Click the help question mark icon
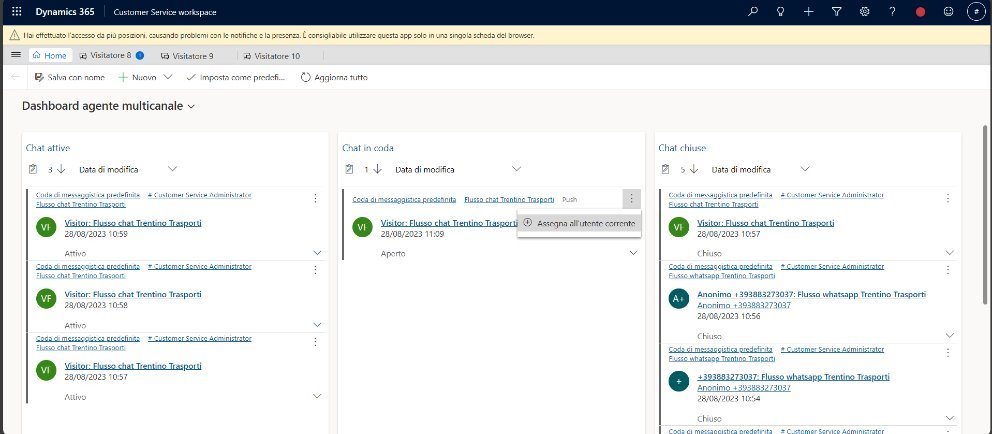This screenshot has width=992, height=434. 892,11
